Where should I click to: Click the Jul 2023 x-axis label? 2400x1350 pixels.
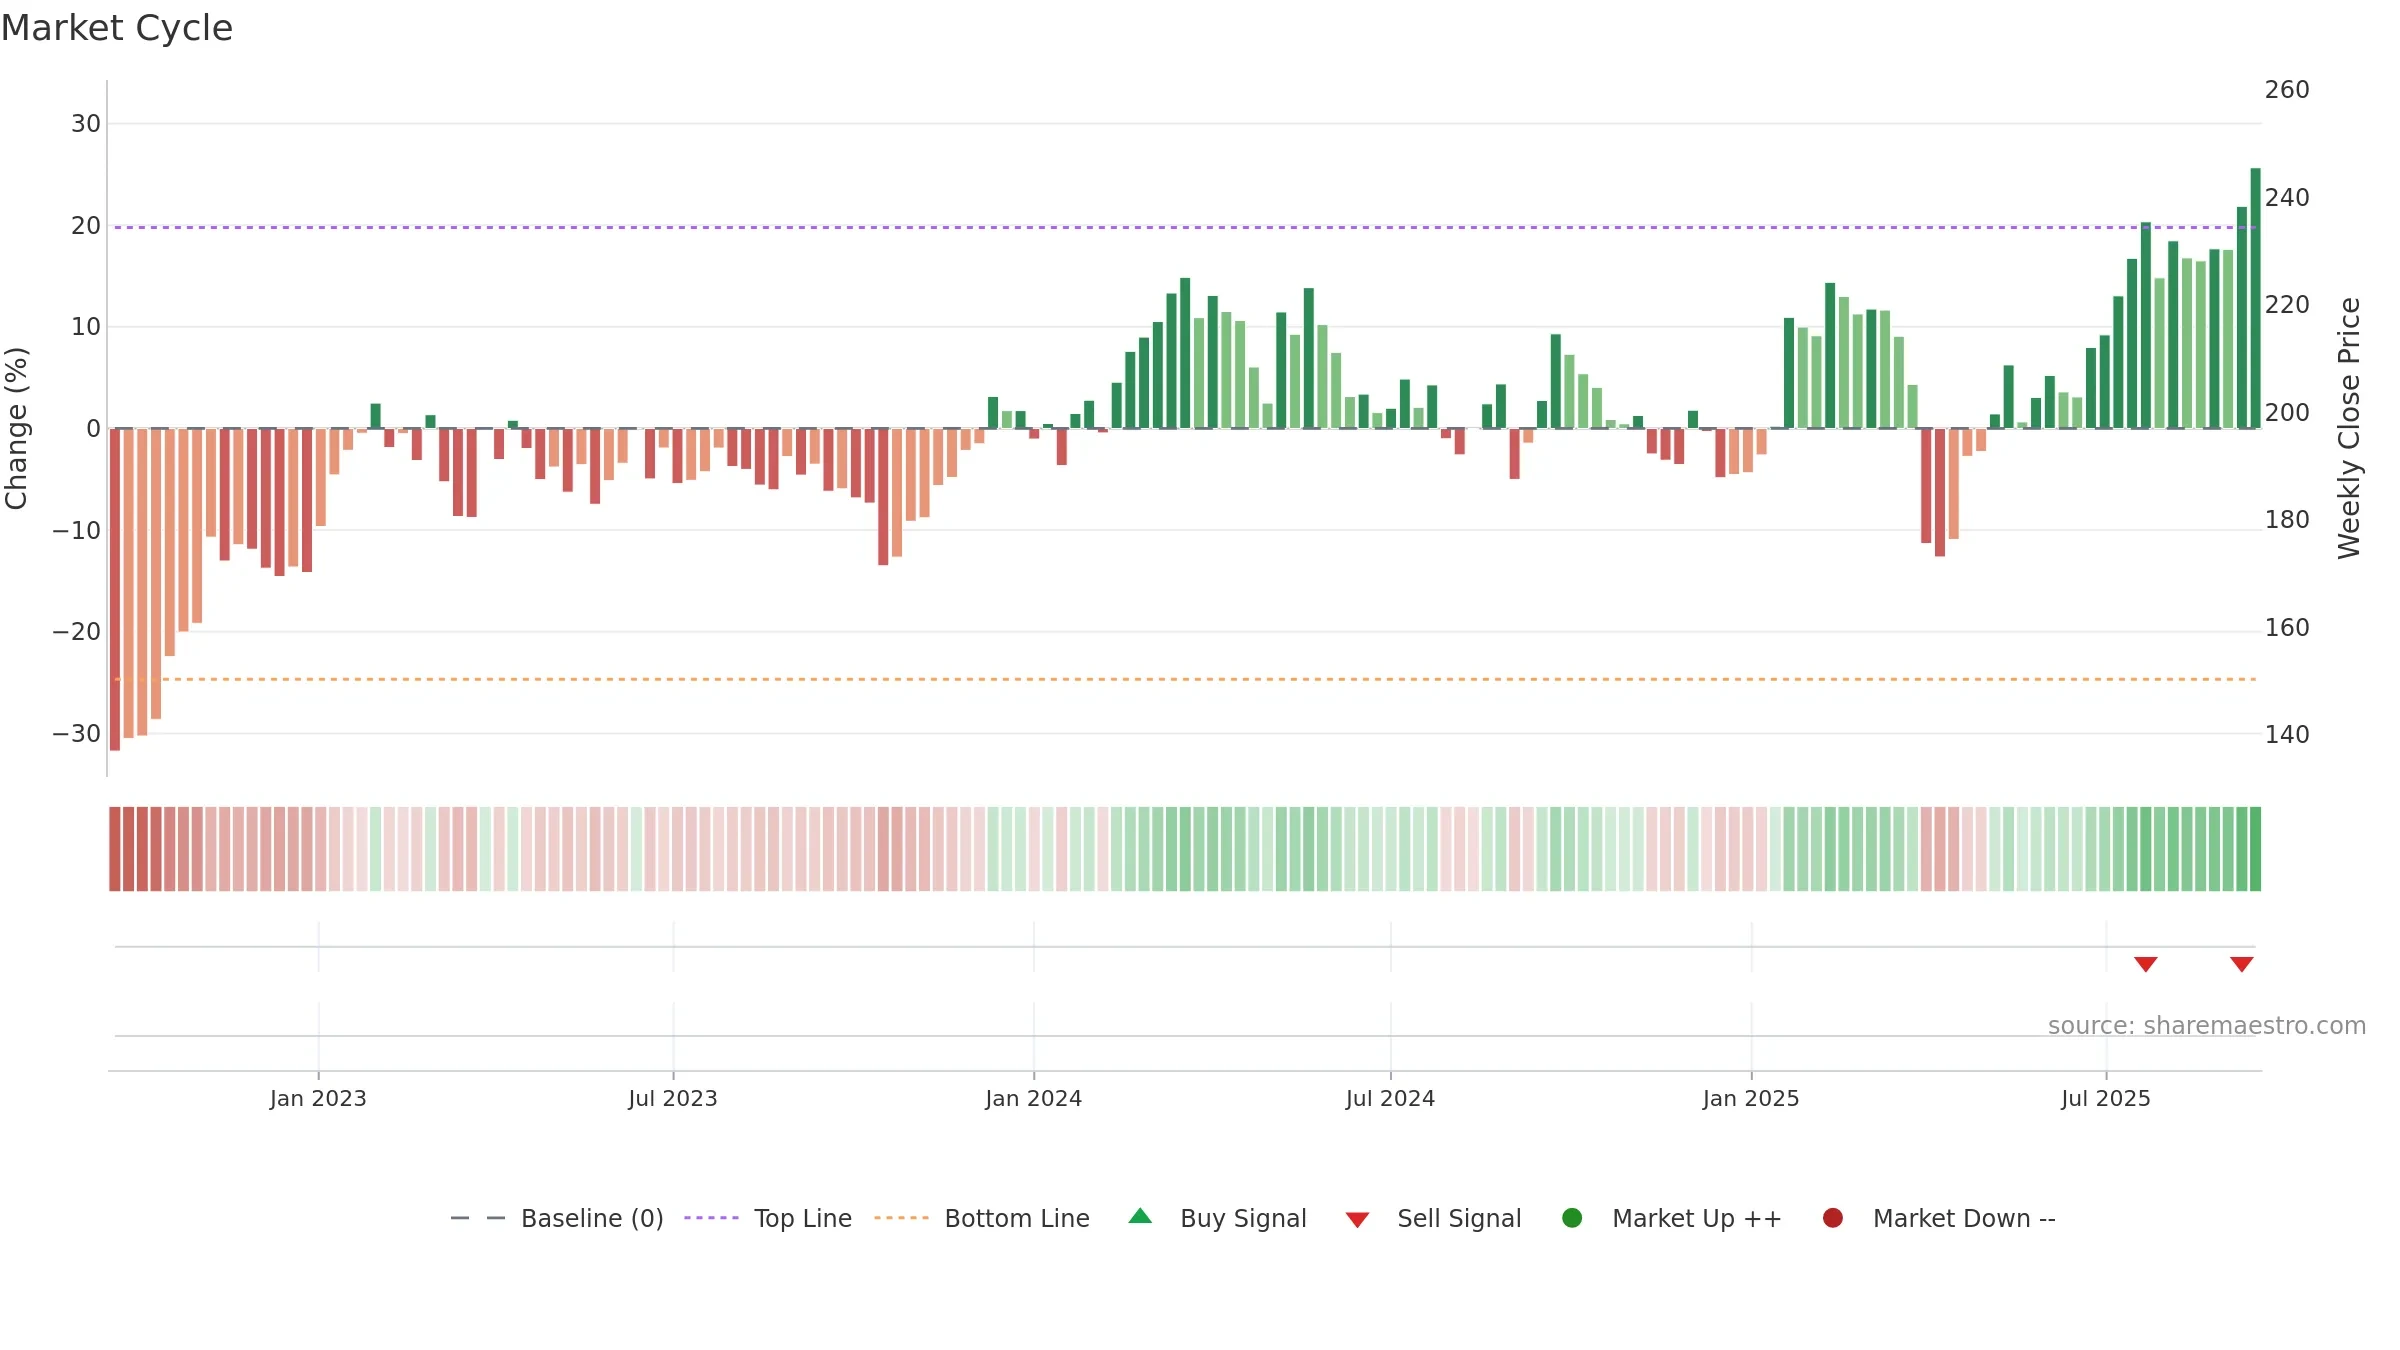point(673,1098)
